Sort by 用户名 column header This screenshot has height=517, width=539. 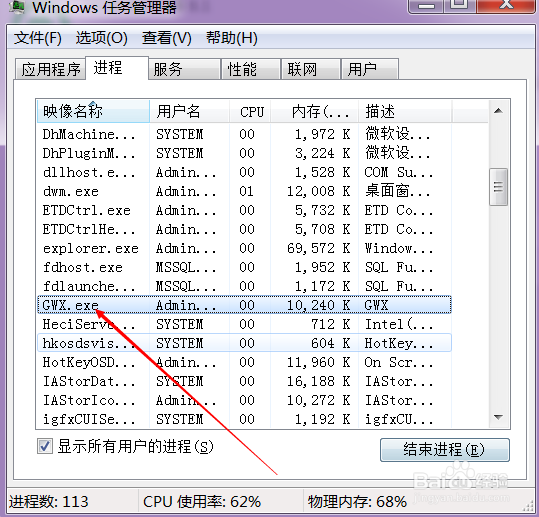point(189,111)
